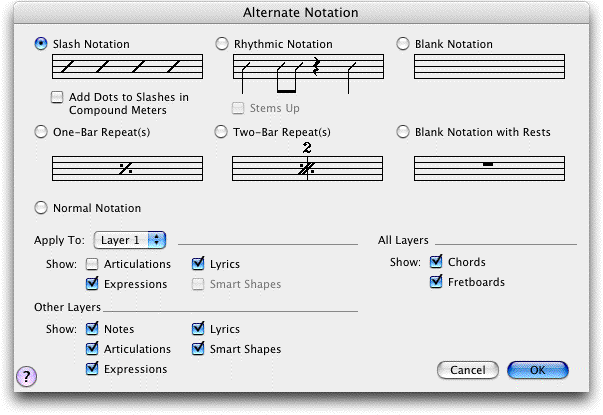Select the Two-Bar Repeat(s) radio button
This screenshot has width=603, height=415.
[222, 131]
